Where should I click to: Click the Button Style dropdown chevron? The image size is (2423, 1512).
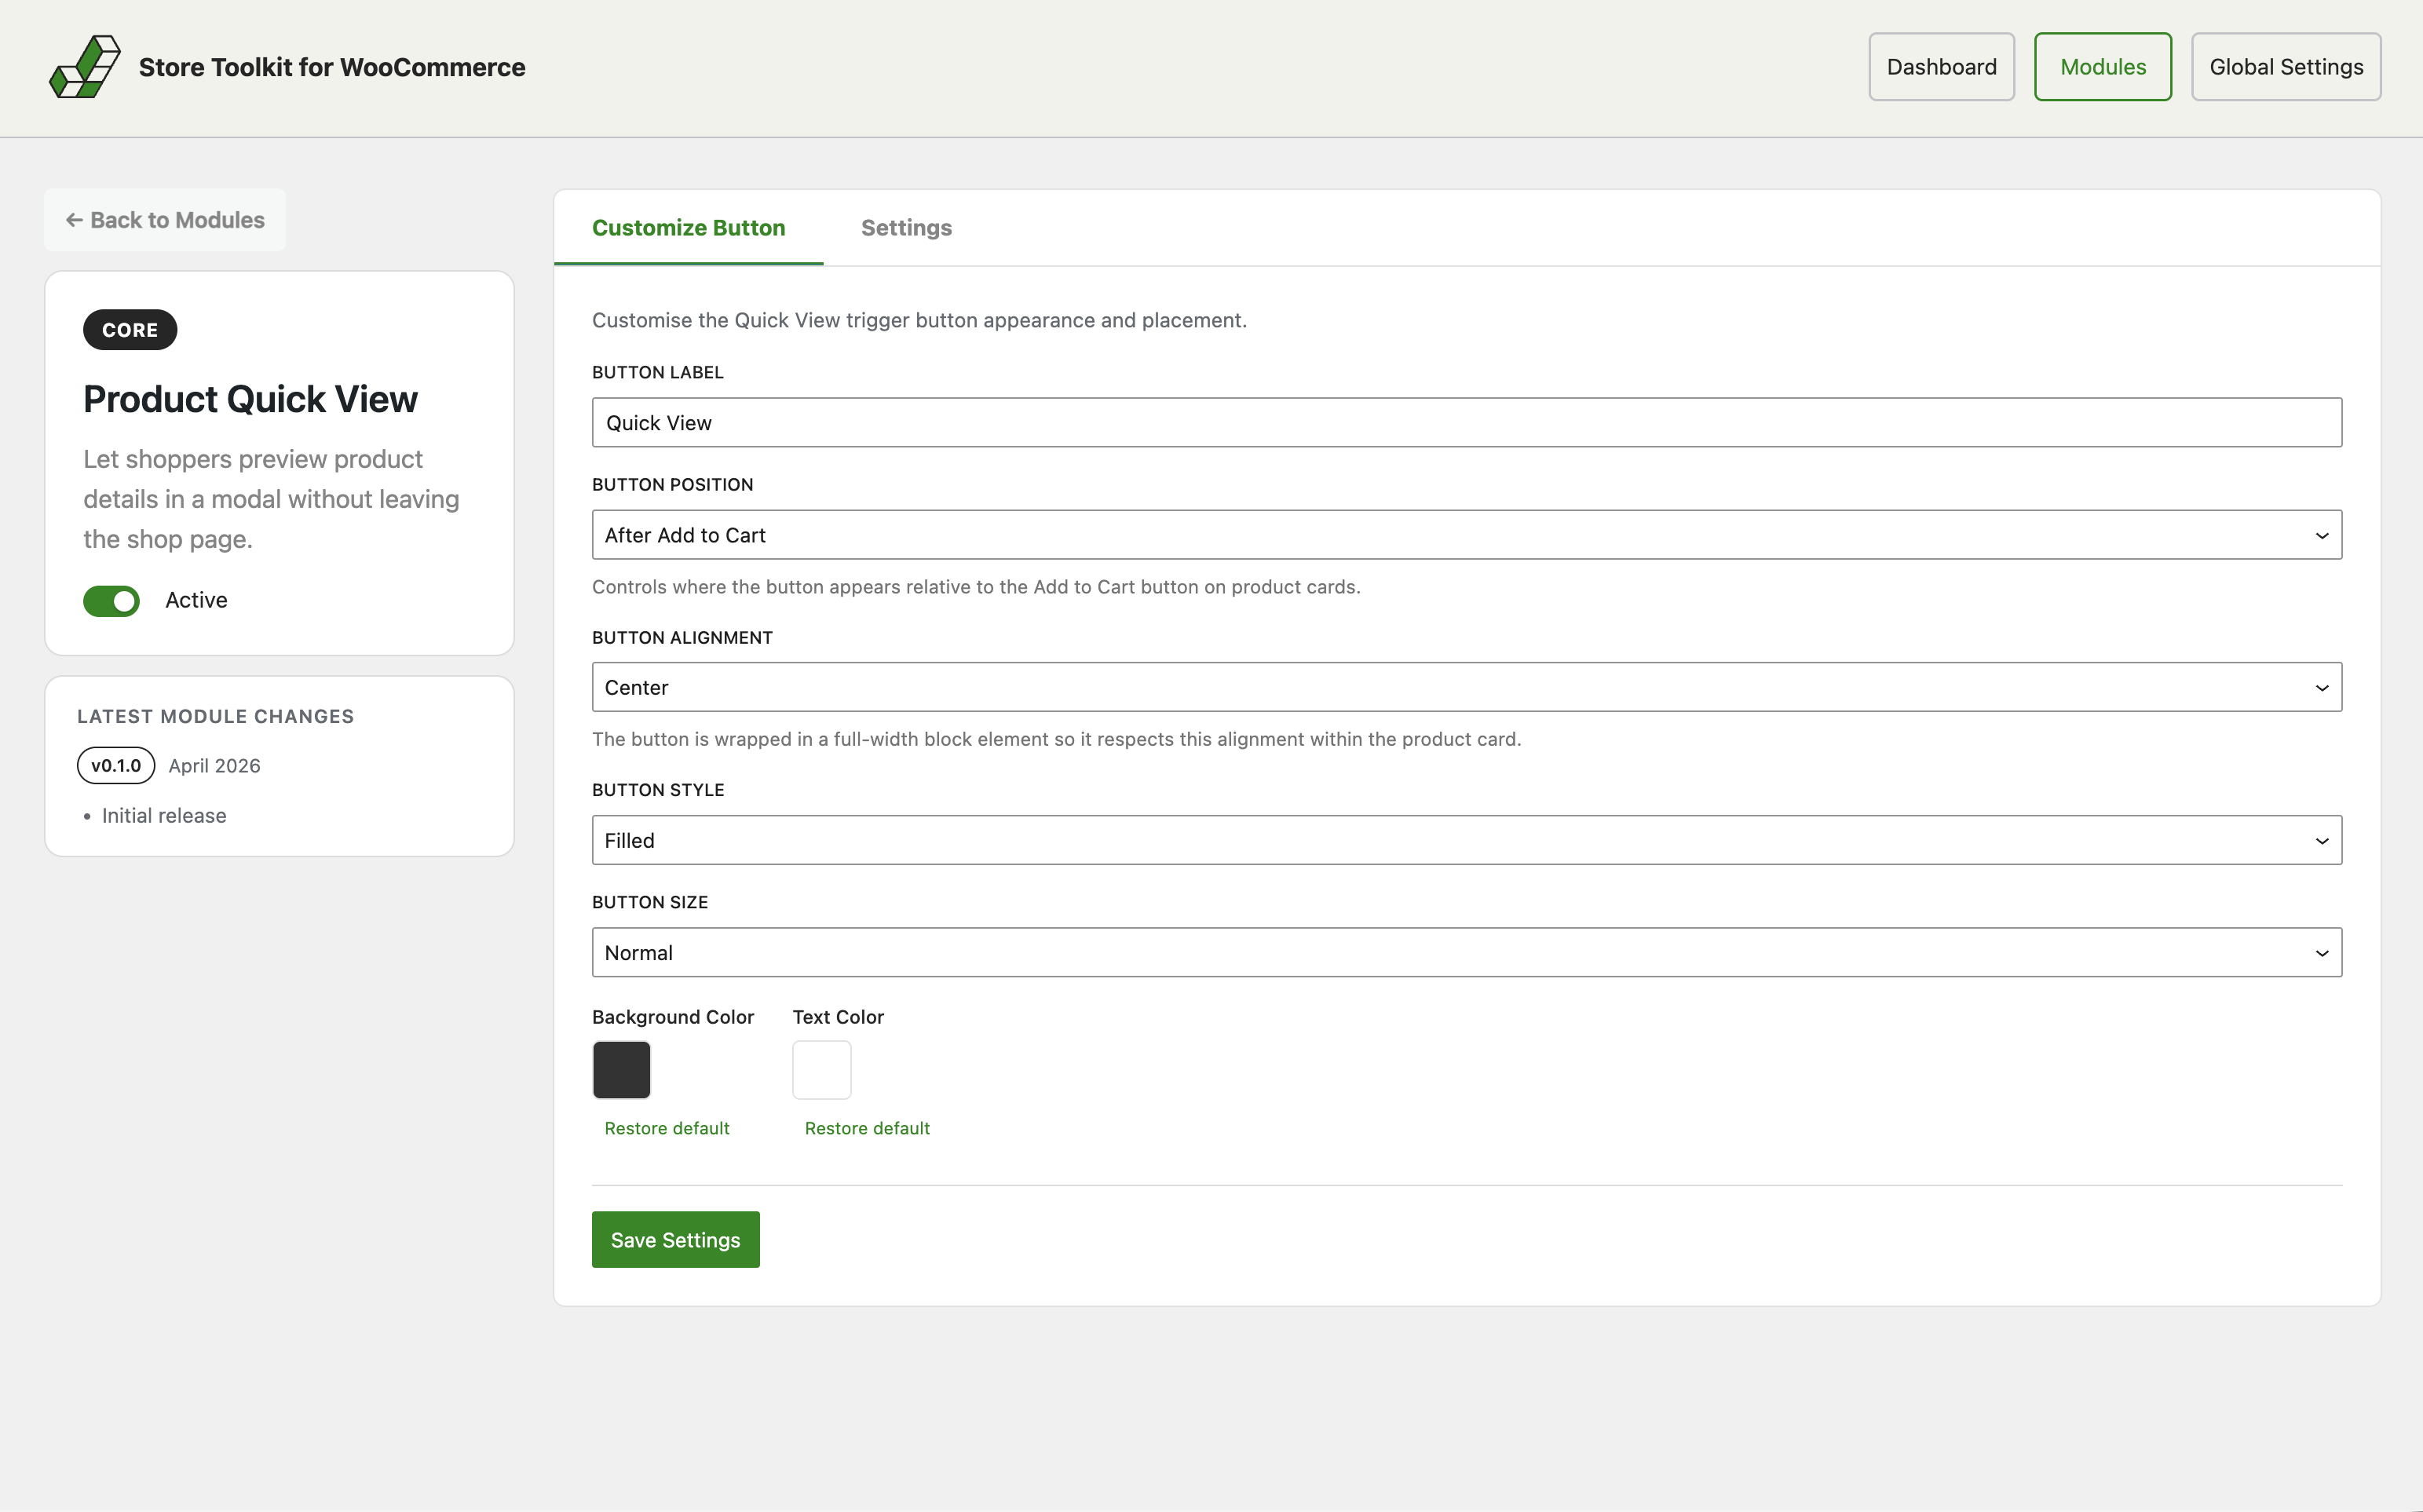[x=2322, y=840]
